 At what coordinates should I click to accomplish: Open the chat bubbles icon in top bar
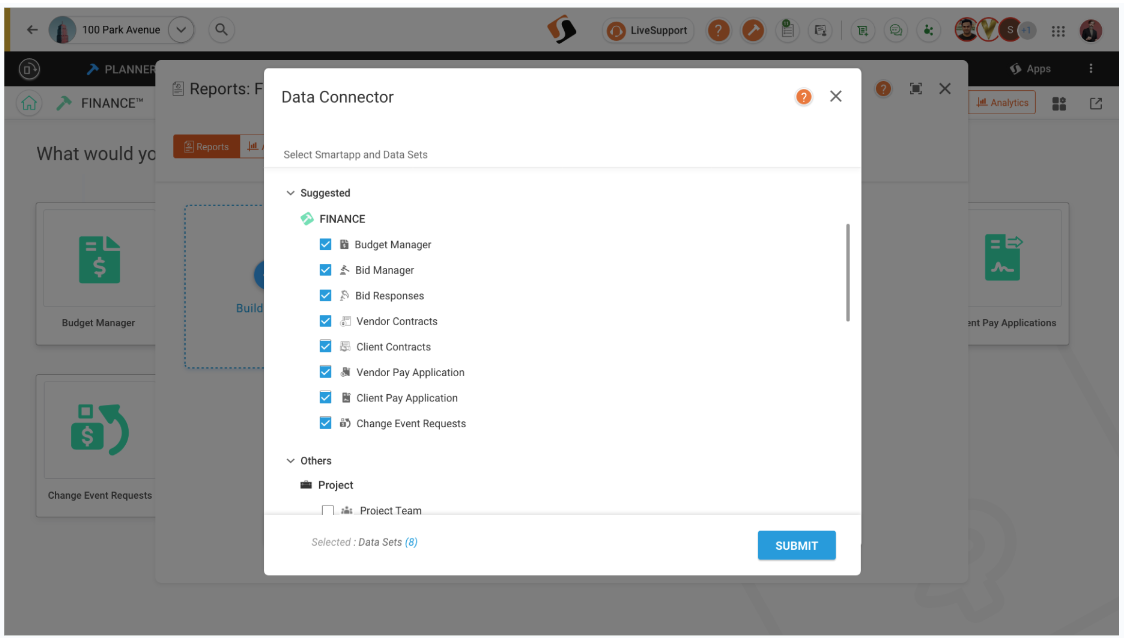(x=895, y=30)
